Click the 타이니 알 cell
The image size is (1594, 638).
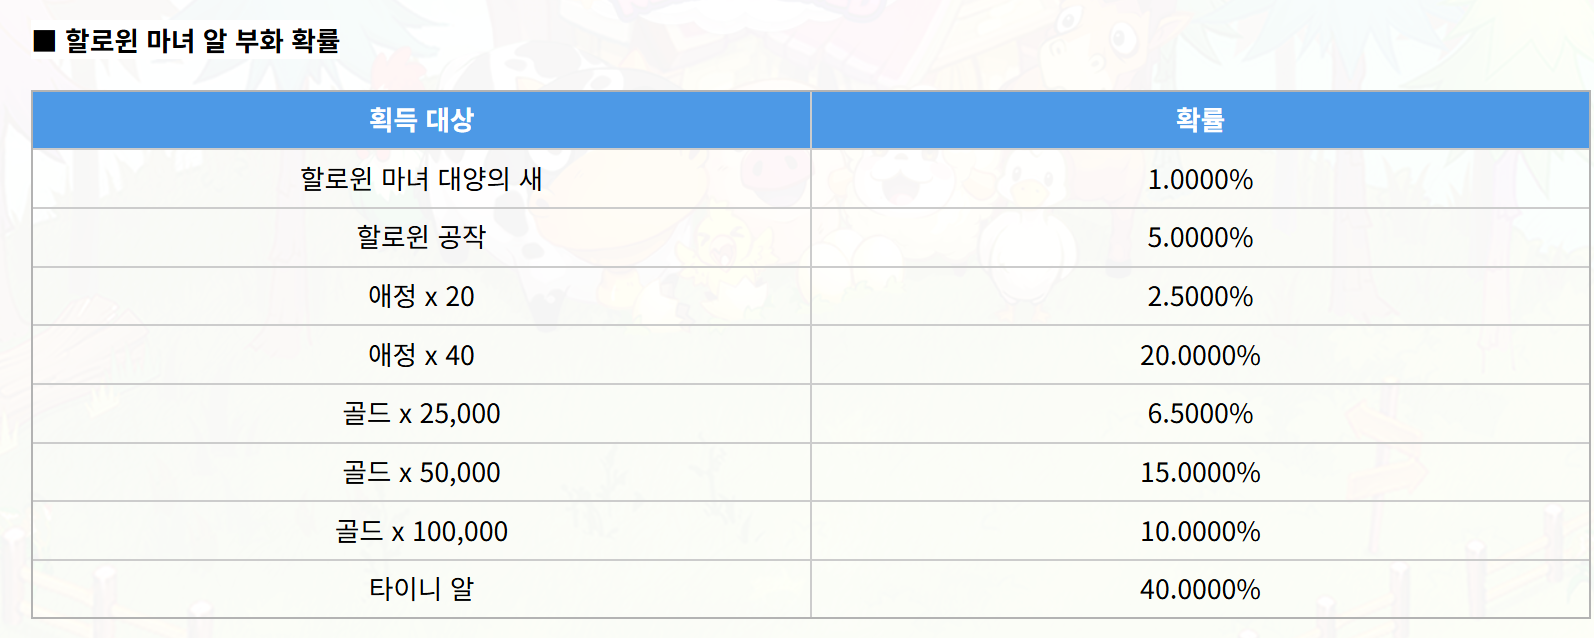click(421, 589)
